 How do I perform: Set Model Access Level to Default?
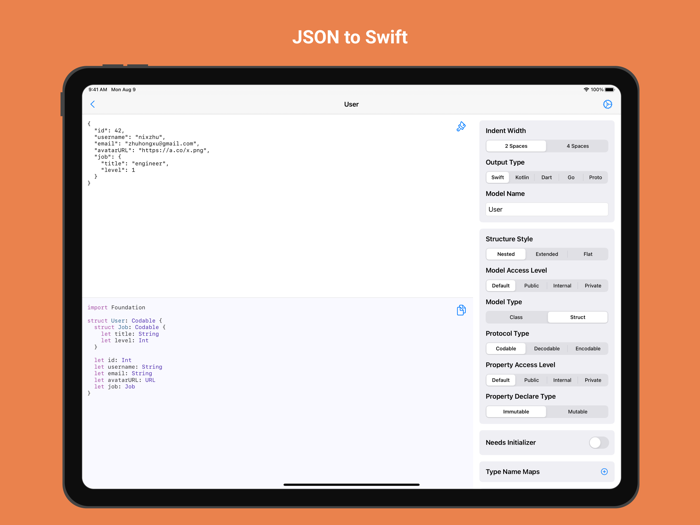[x=500, y=286]
